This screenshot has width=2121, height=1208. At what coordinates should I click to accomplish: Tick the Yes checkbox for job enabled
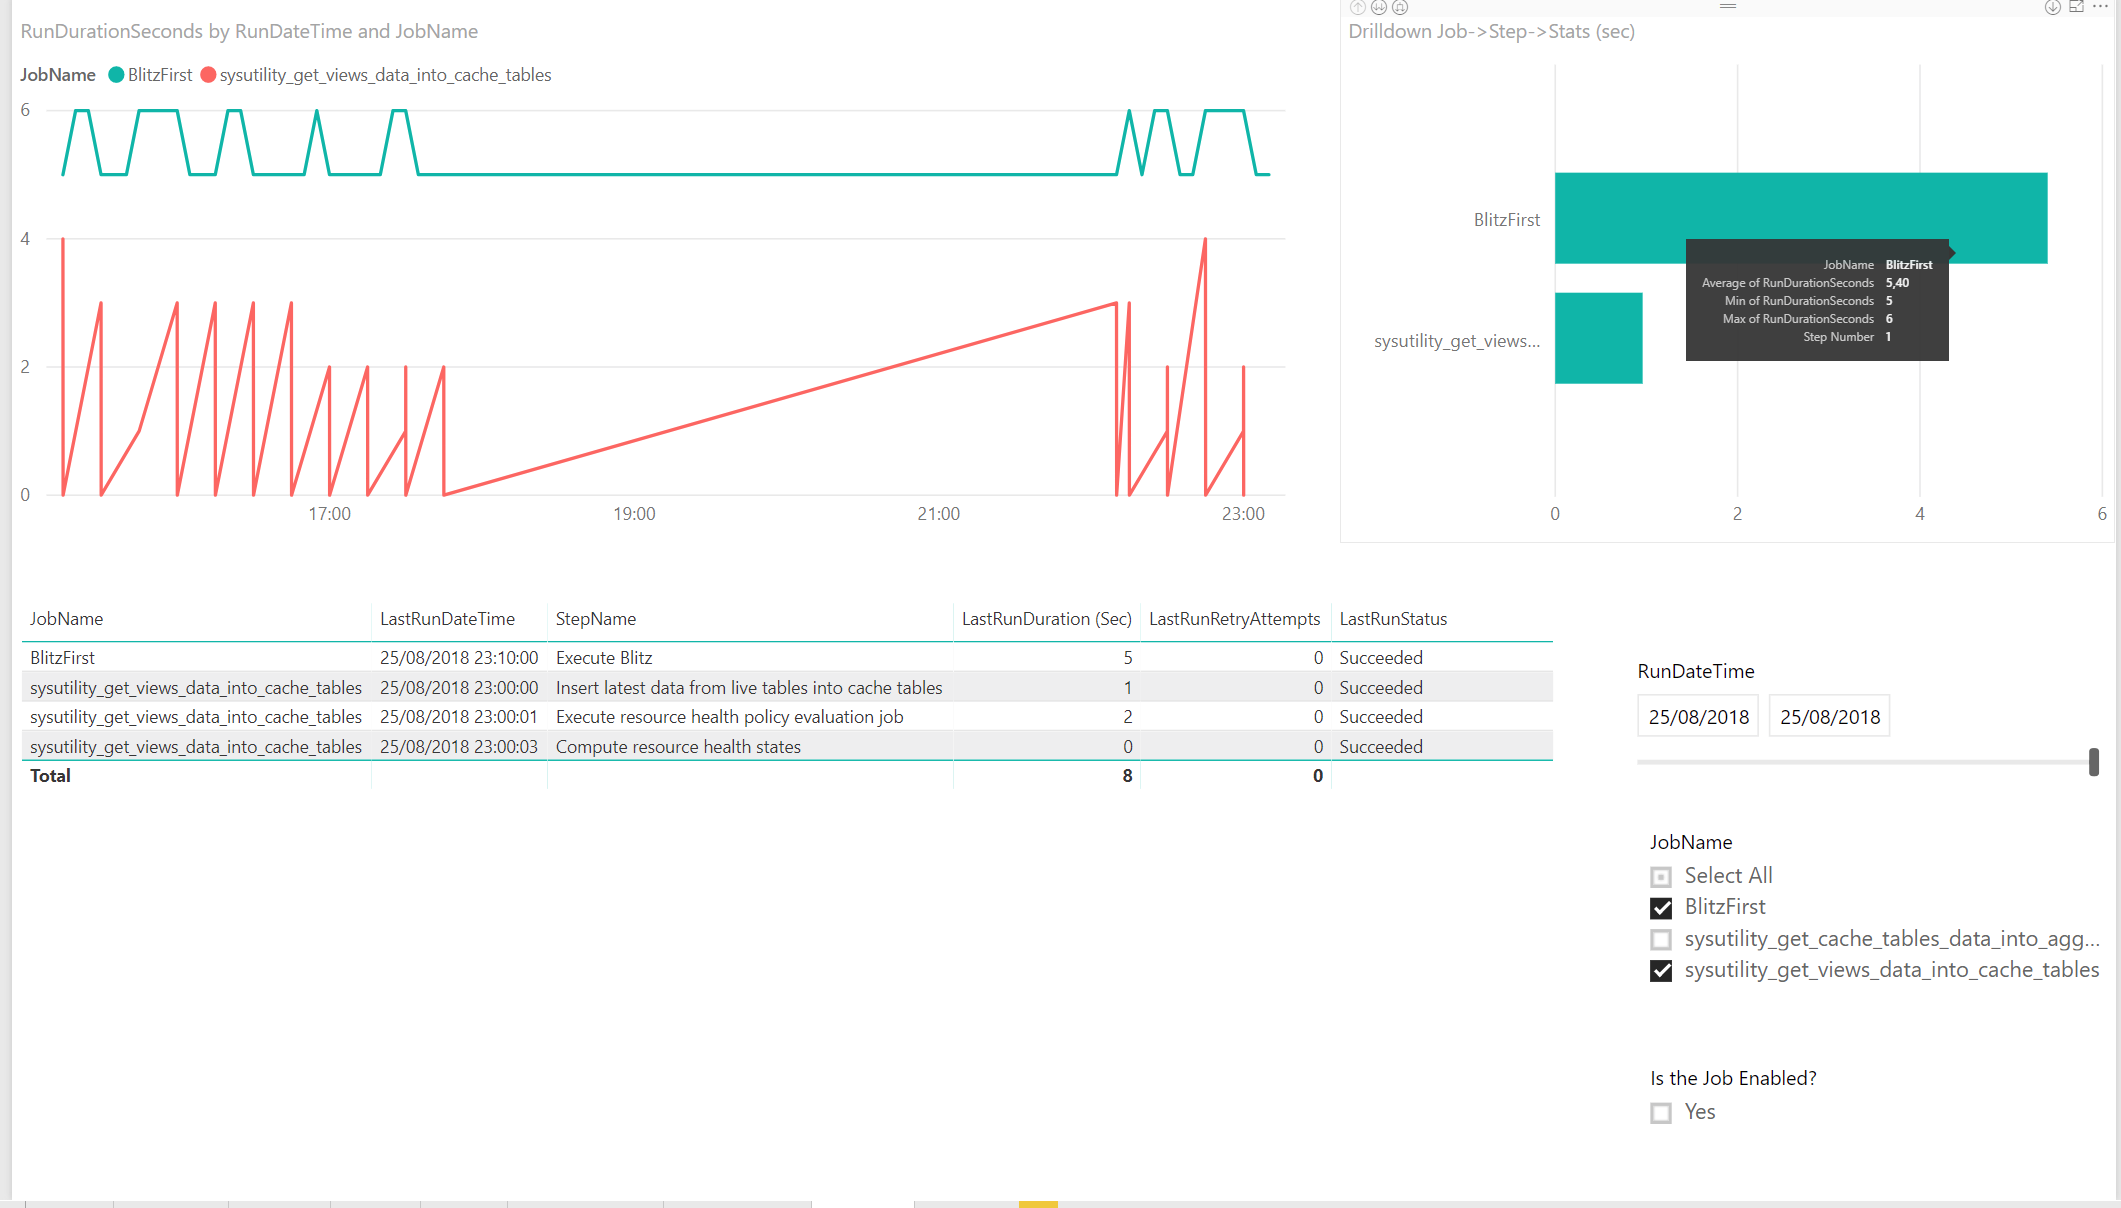tap(1661, 1113)
